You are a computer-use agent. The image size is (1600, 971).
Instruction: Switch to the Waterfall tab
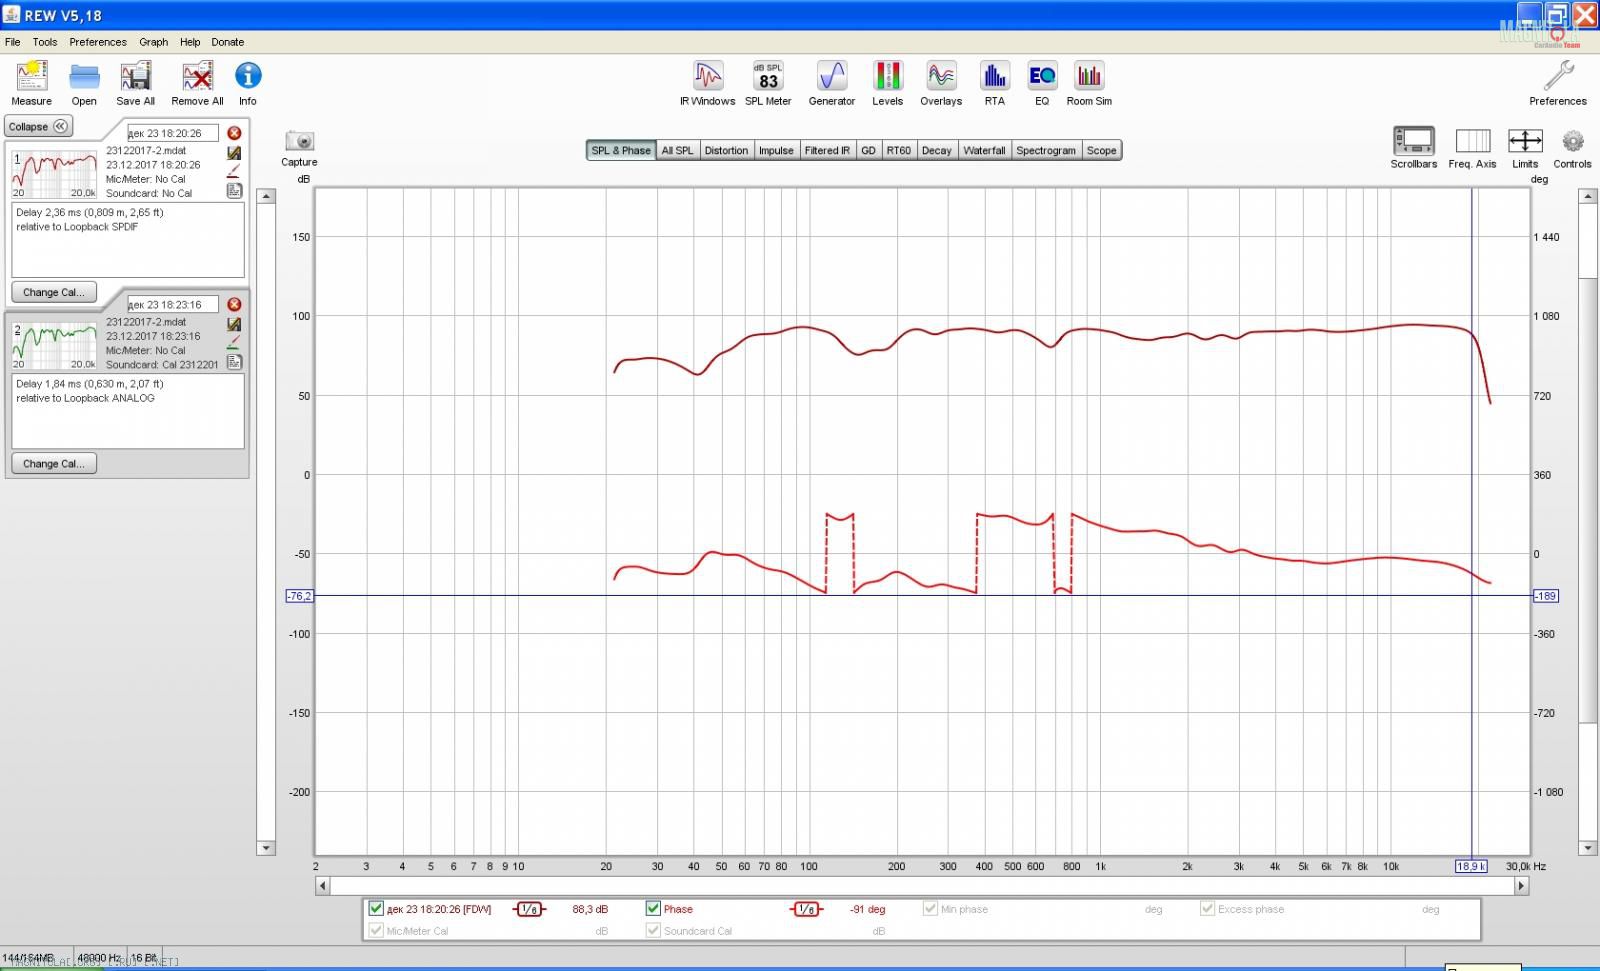[984, 150]
